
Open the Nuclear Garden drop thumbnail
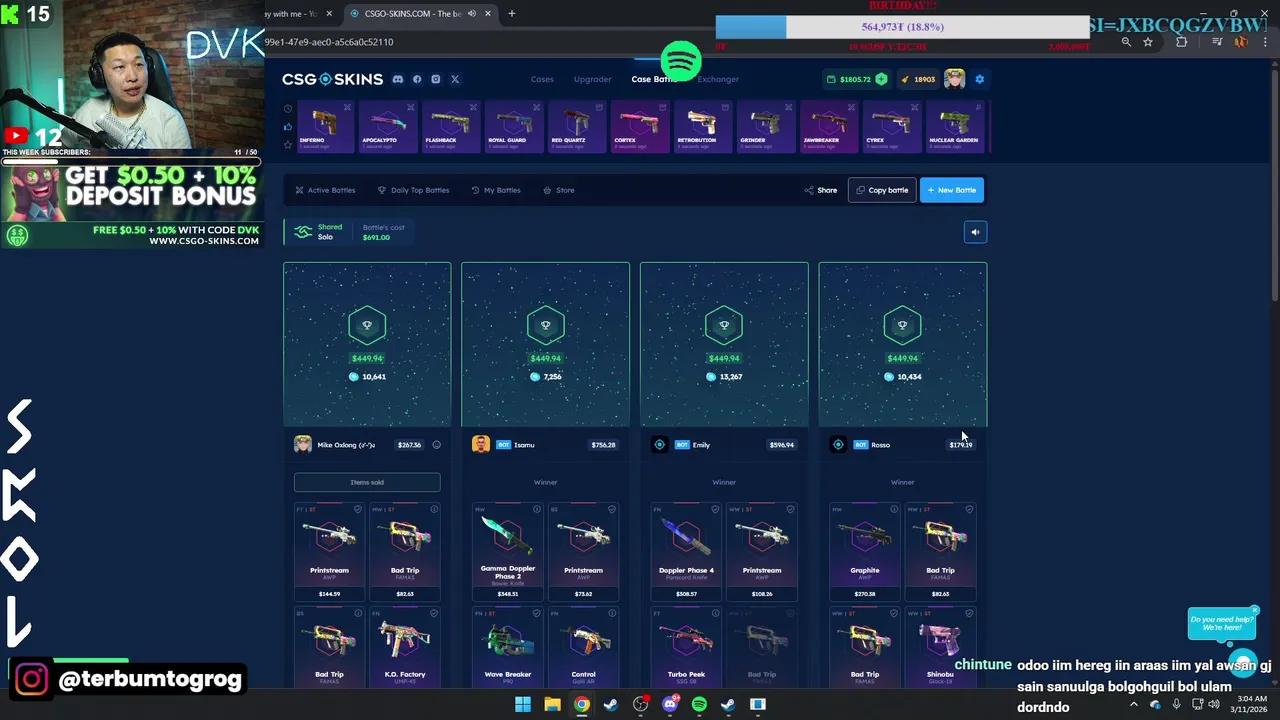(954, 127)
